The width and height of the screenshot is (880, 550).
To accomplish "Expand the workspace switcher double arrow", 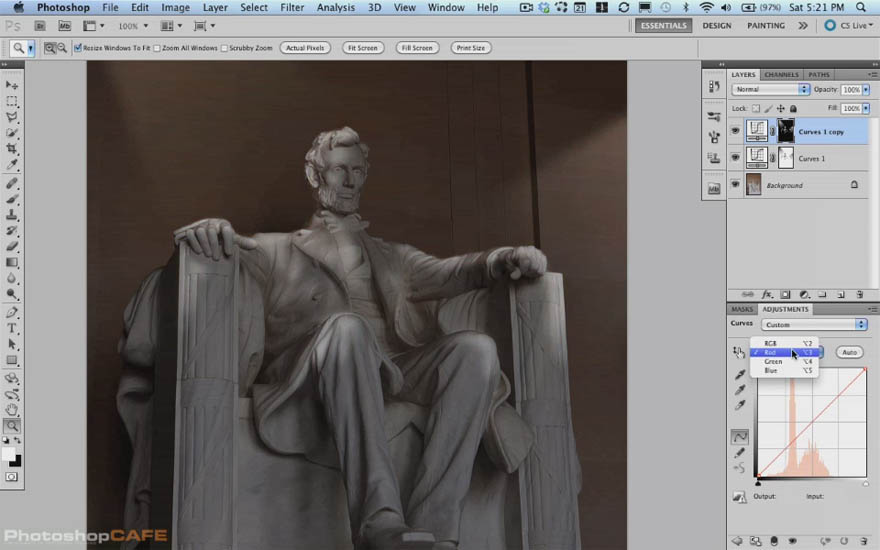I will (x=803, y=25).
